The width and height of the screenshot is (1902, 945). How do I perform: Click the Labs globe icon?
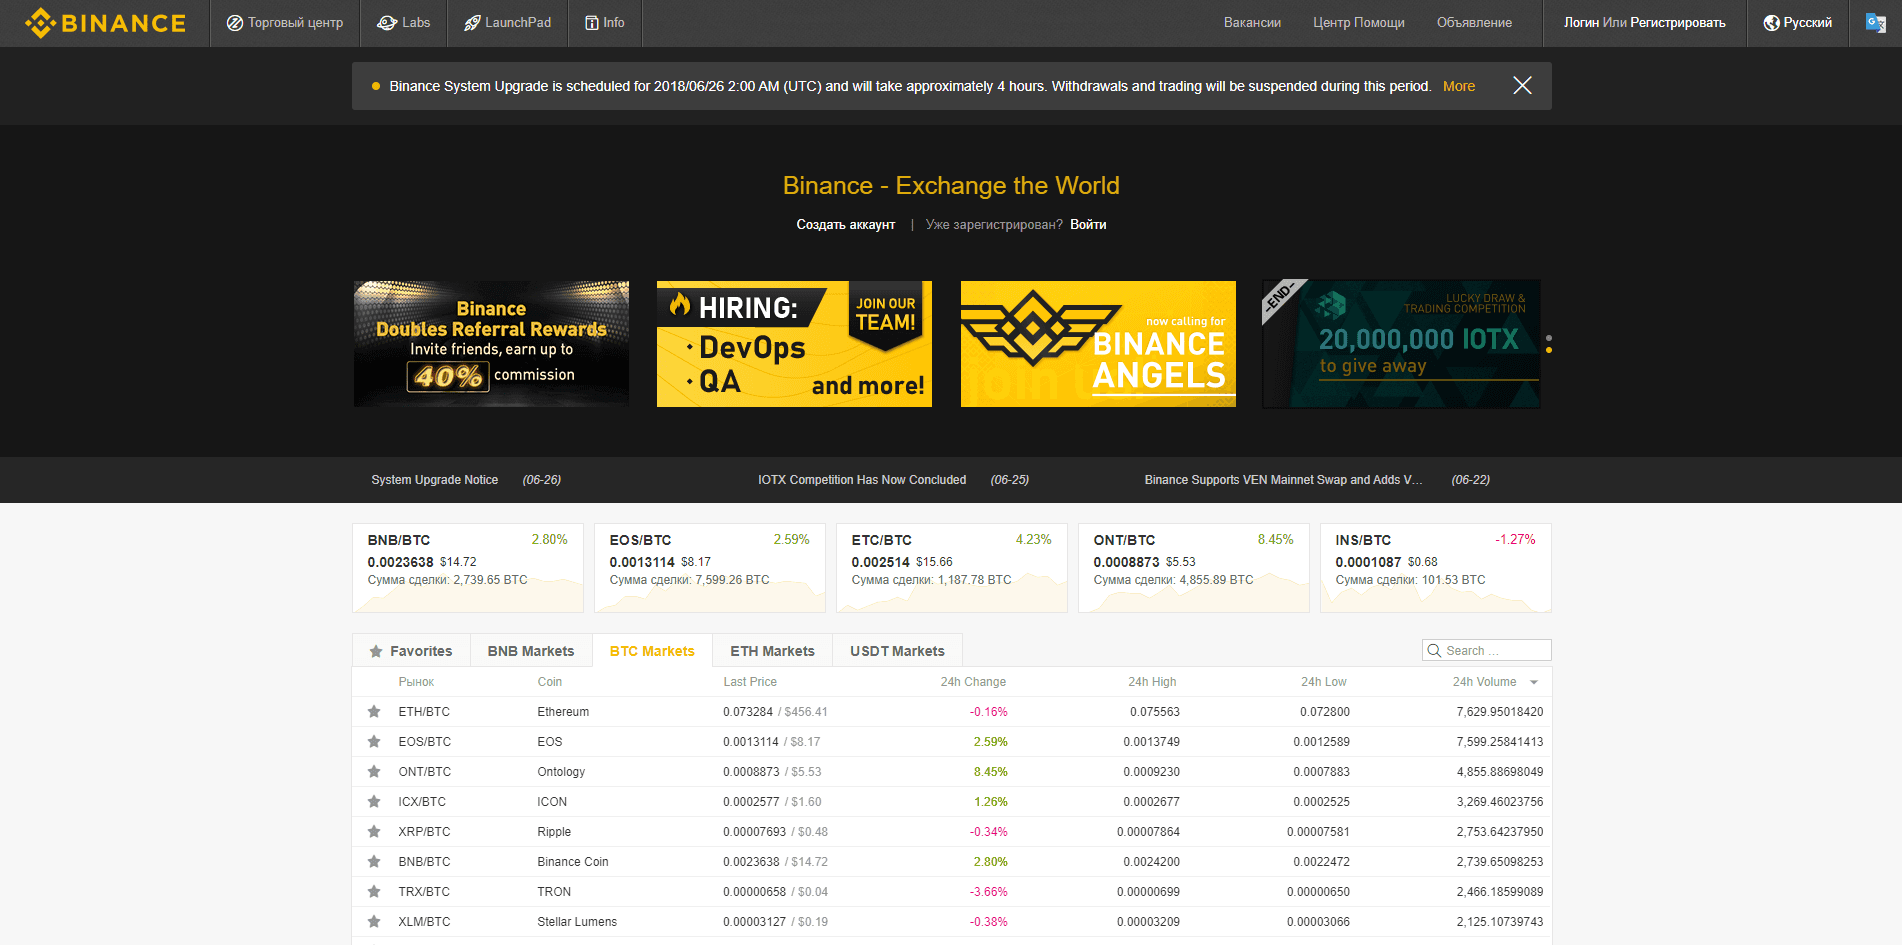click(386, 22)
